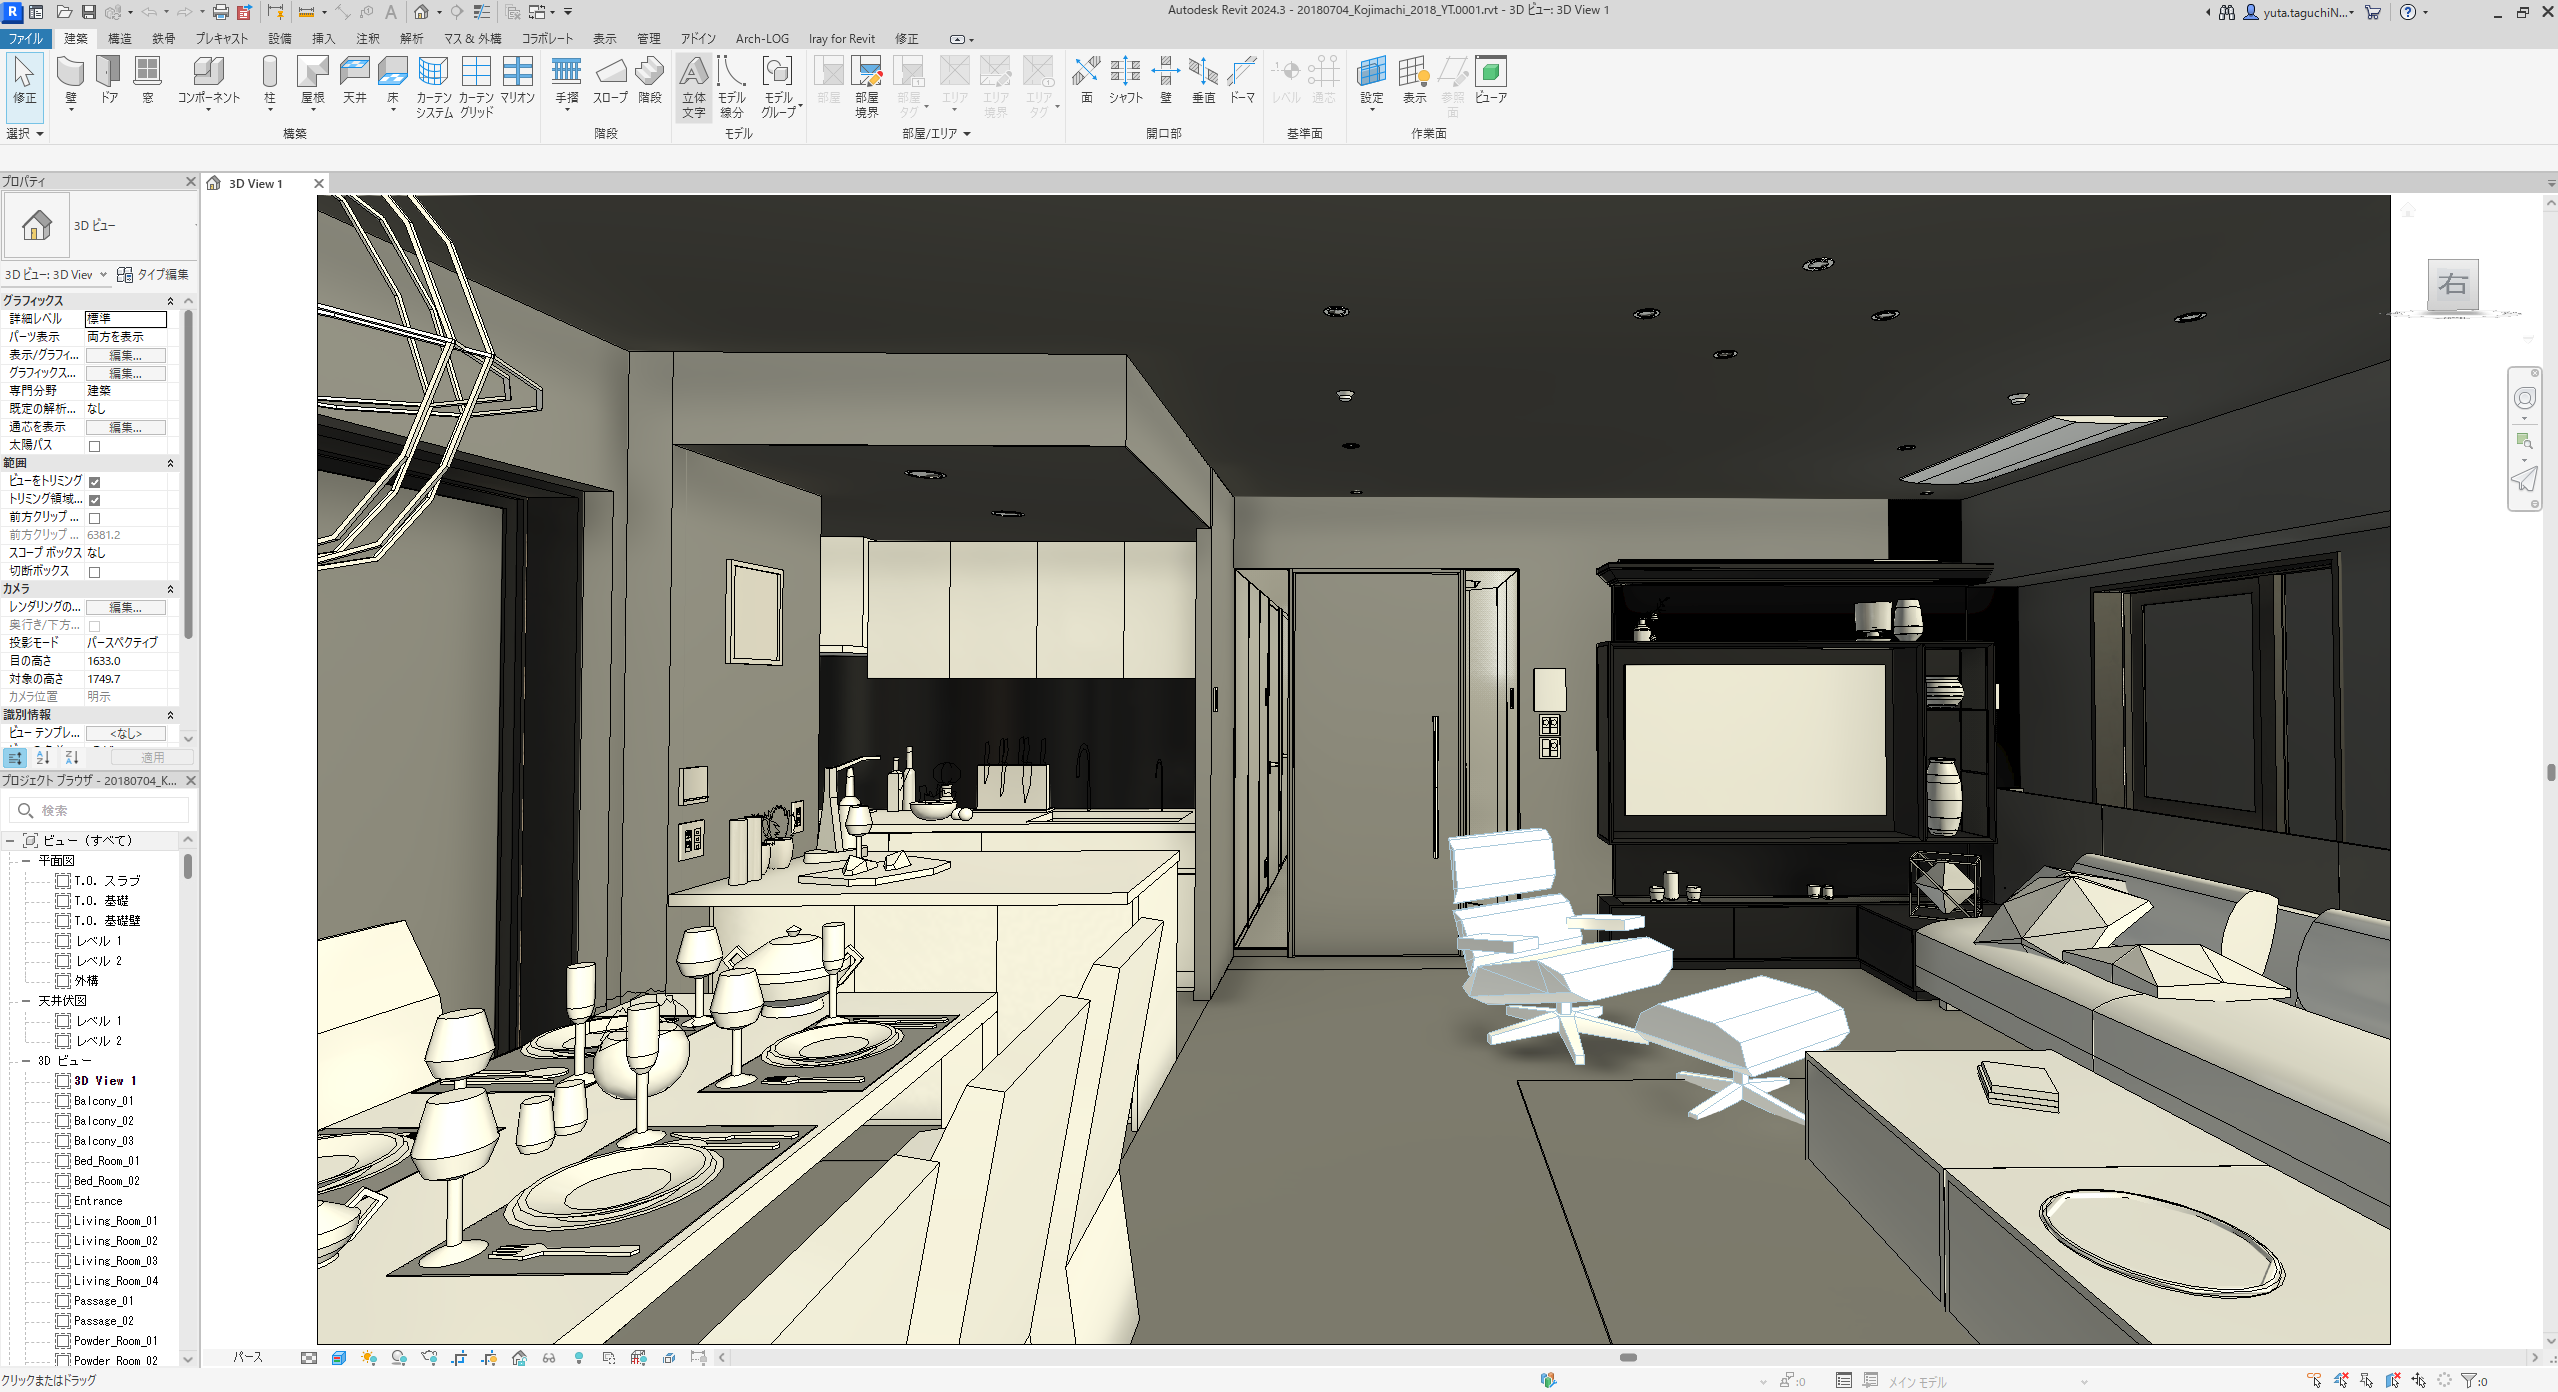This screenshot has width=2558, height=1392.
Task: Uncheck the ビューをトリミング checkbox
Action: (x=95, y=482)
